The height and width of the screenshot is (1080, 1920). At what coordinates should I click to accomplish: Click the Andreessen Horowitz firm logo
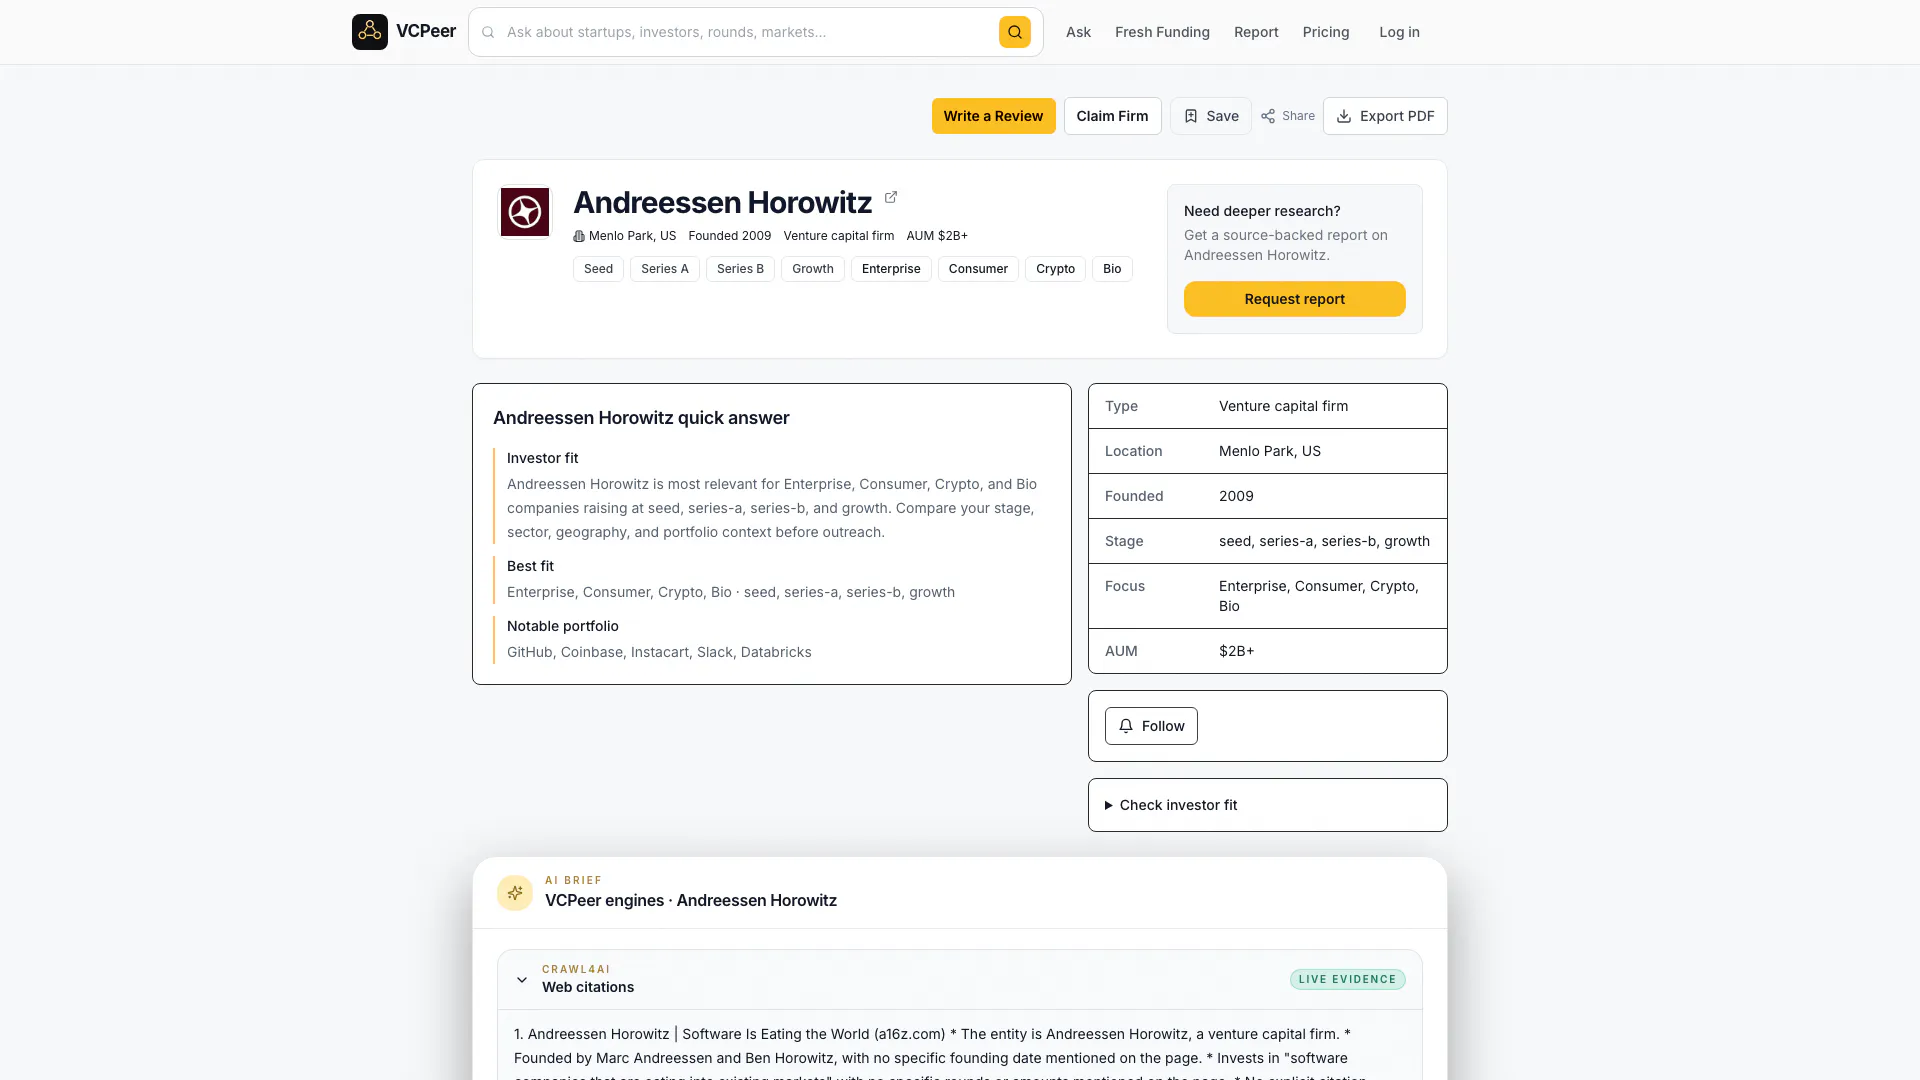click(x=525, y=212)
